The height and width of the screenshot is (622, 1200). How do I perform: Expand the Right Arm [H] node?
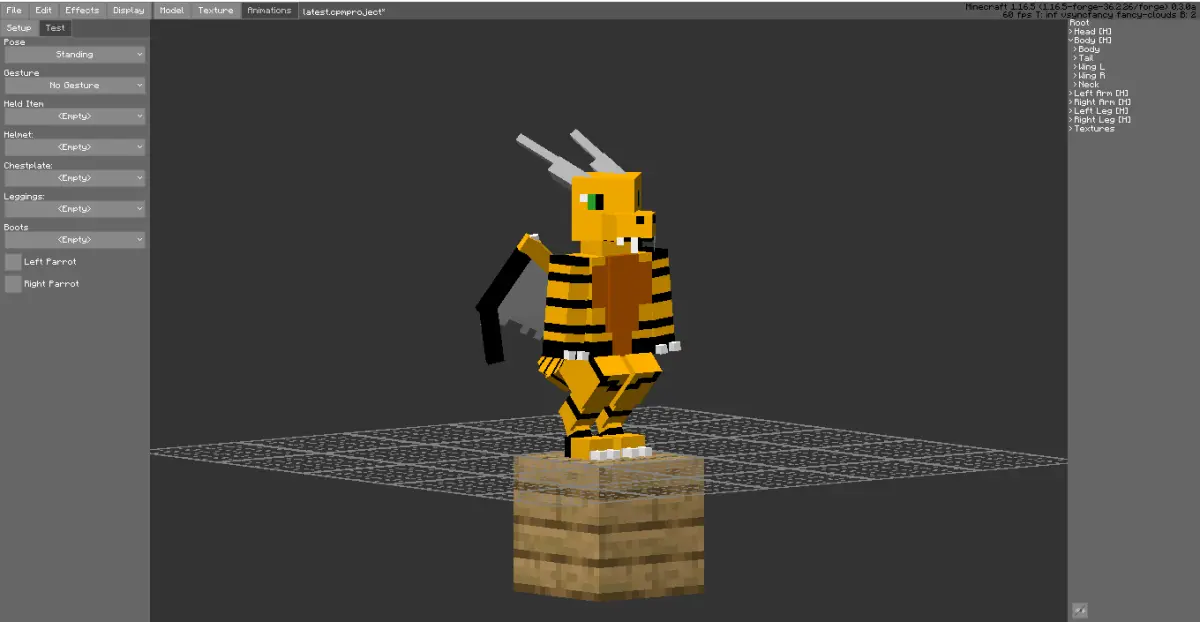pos(1071,102)
